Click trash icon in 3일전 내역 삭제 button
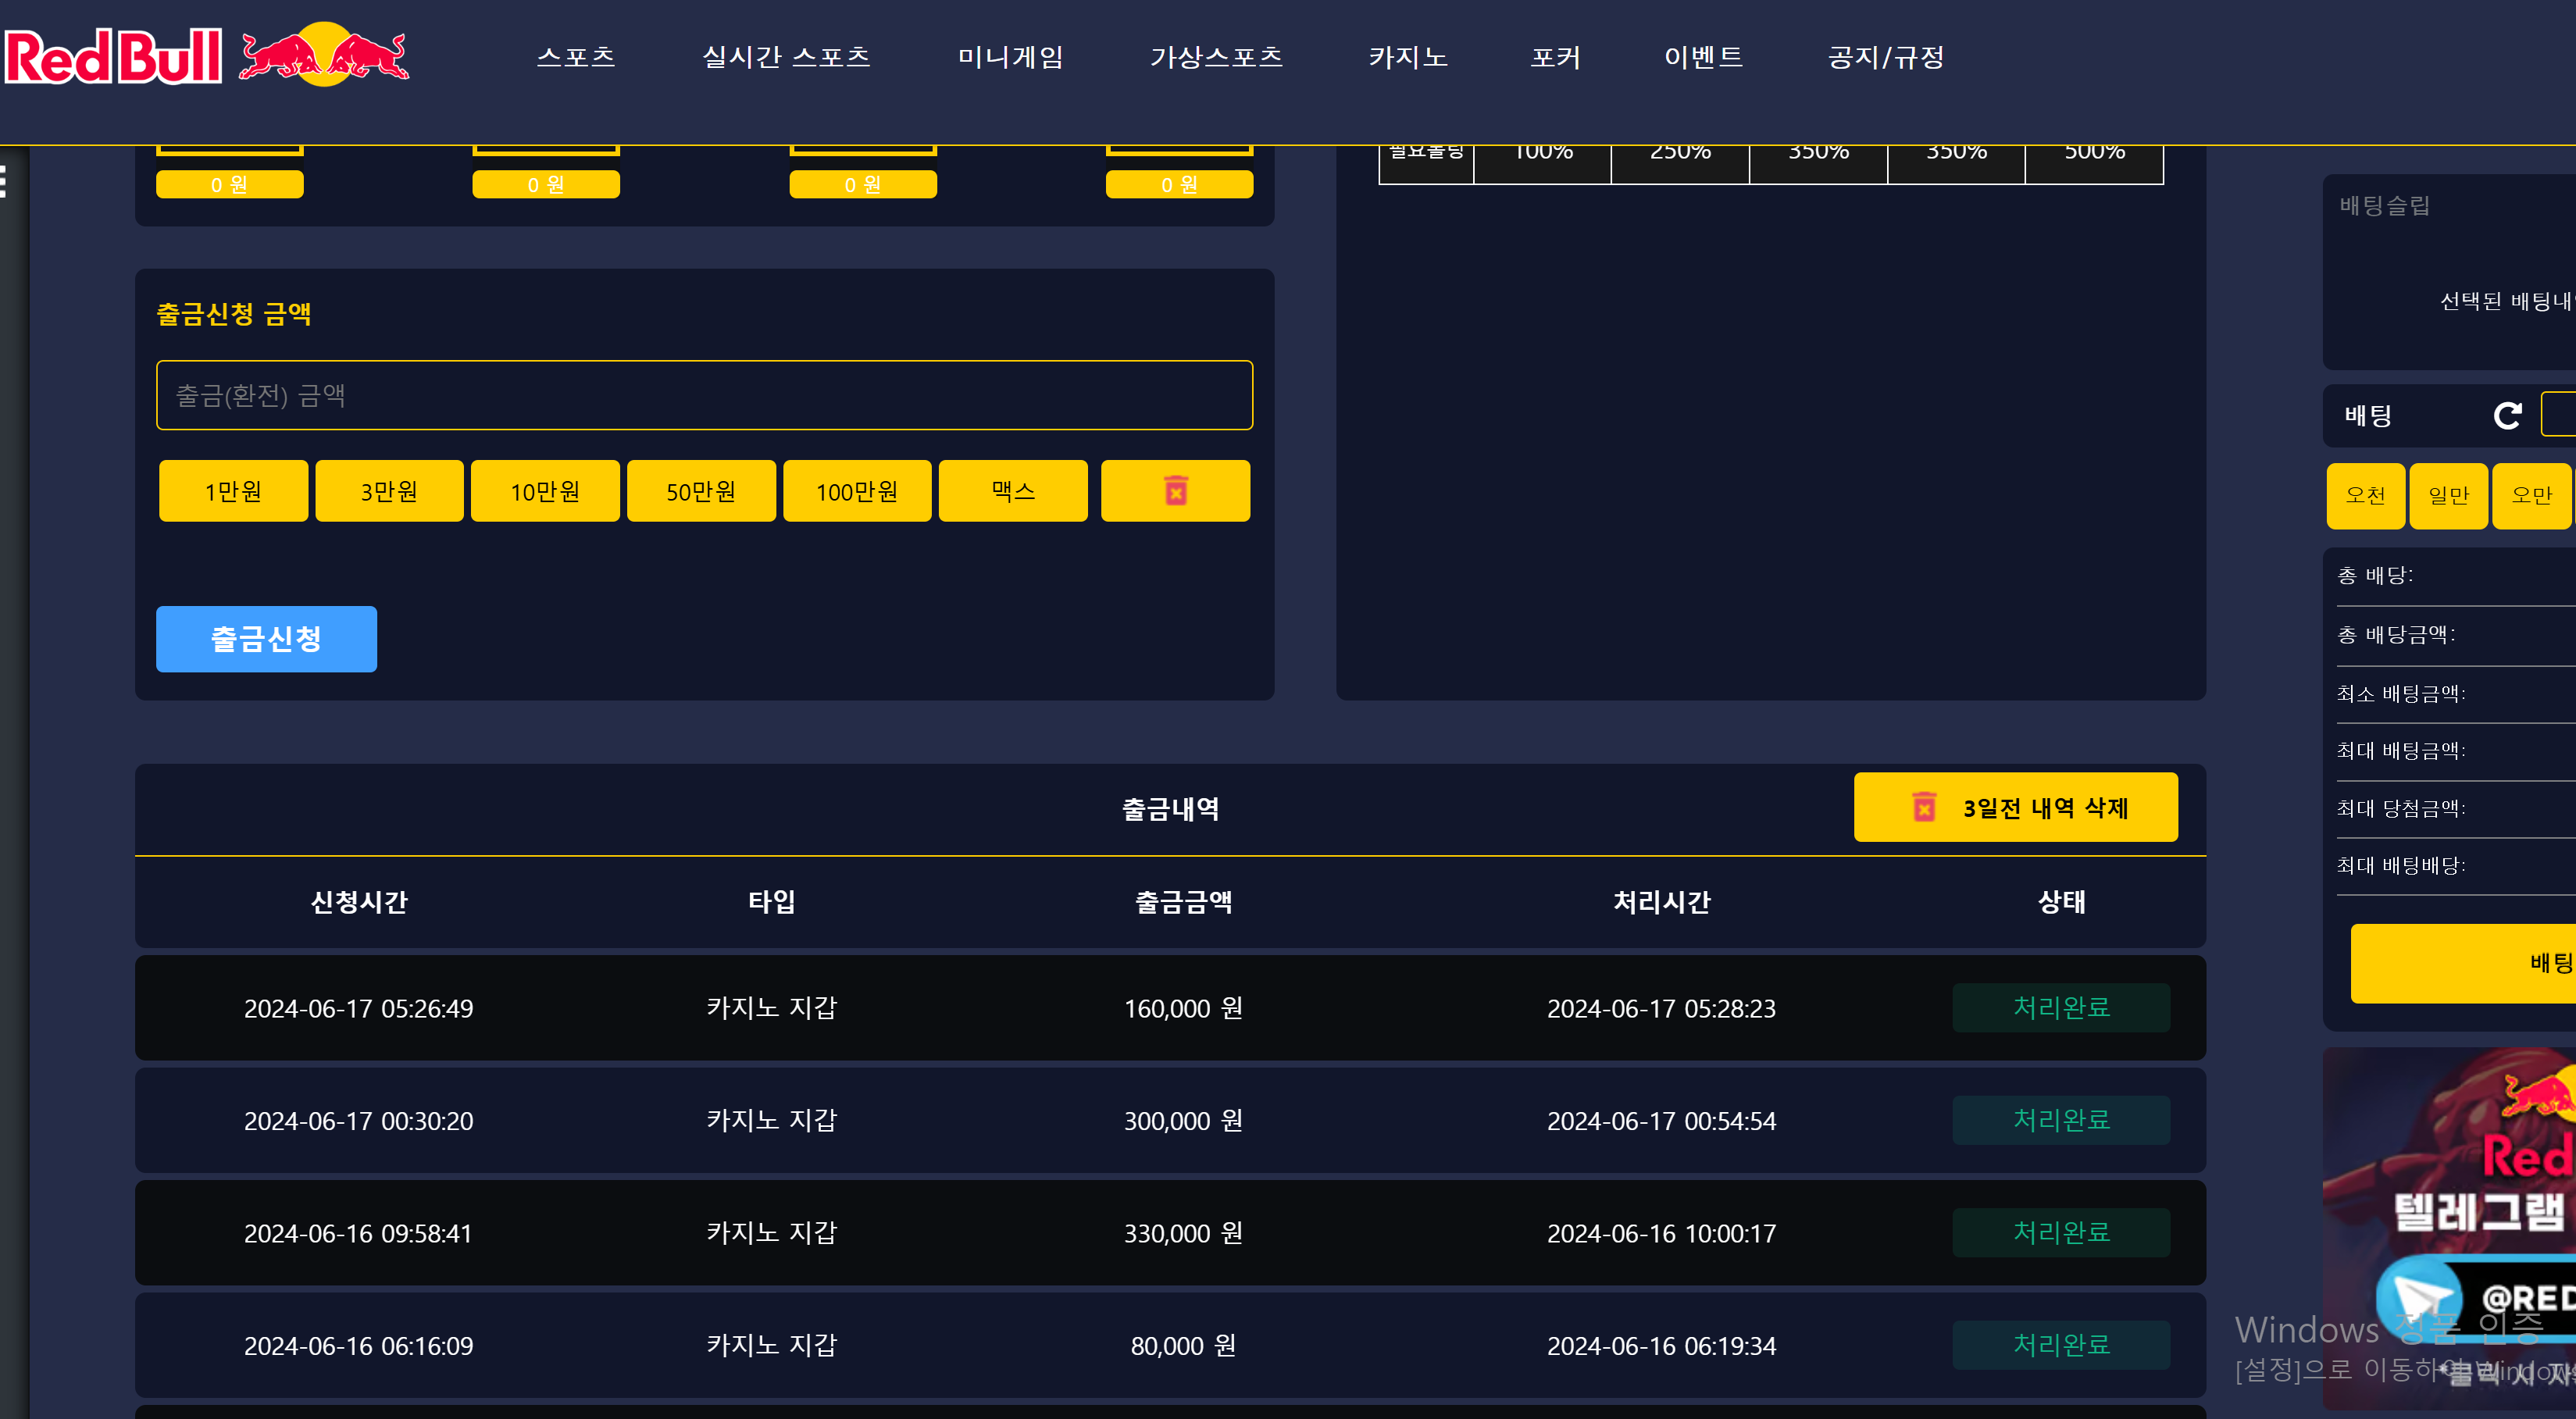2576x1419 pixels. pyautogui.click(x=1924, y=807)
